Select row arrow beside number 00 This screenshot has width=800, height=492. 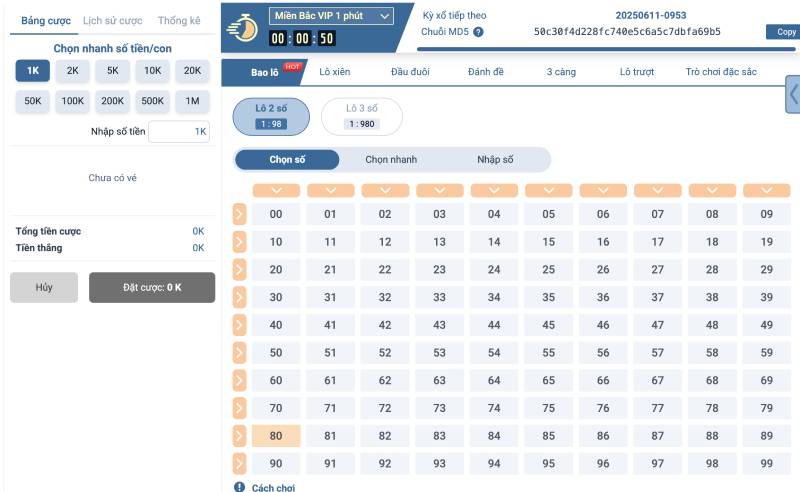(239, 214)
